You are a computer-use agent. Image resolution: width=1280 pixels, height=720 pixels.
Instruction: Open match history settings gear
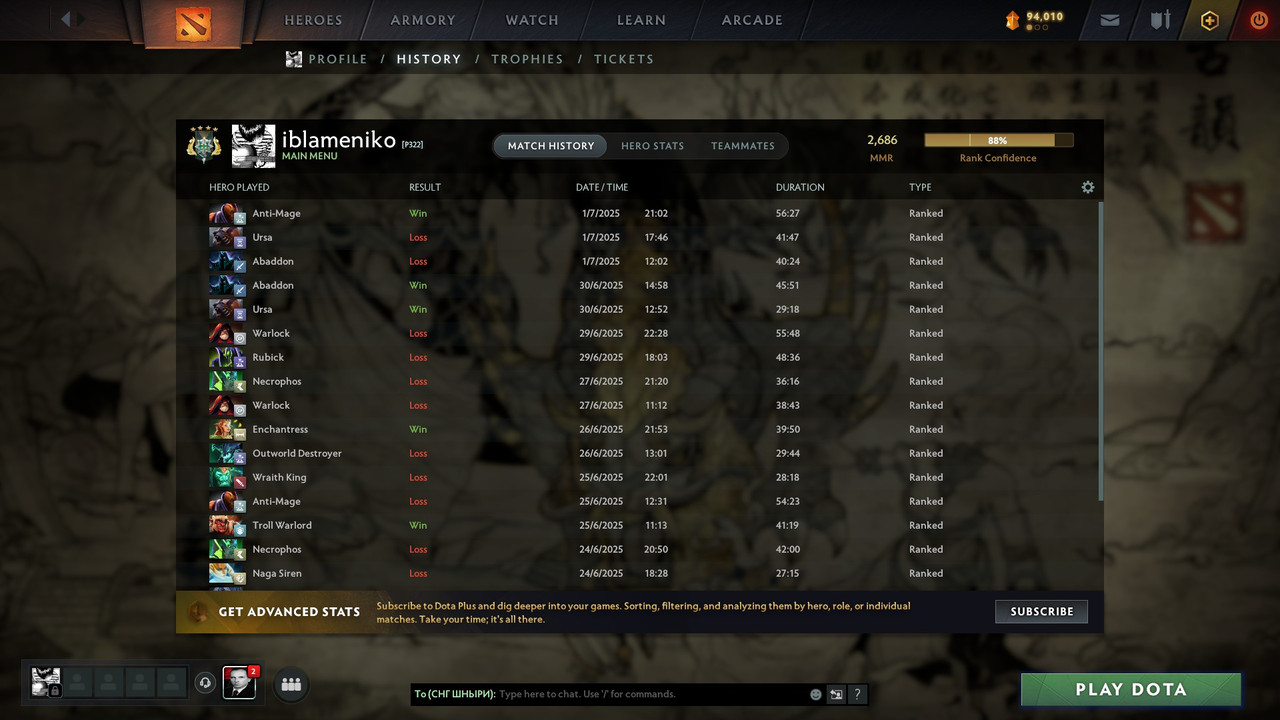click(x=1088, y=187)
